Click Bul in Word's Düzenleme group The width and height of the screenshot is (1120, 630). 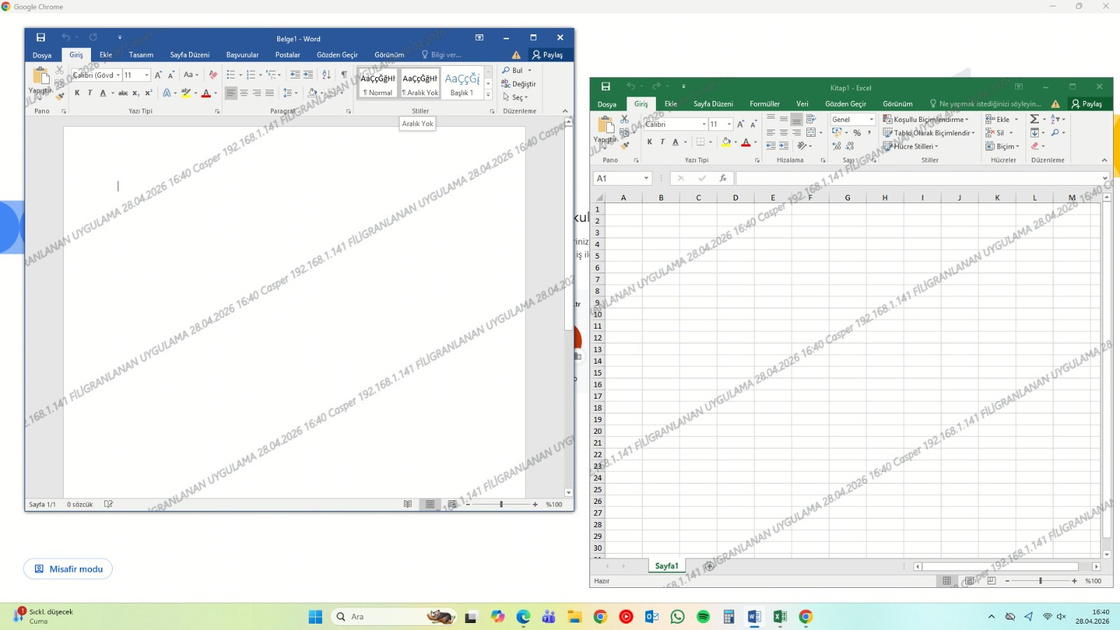513,71
